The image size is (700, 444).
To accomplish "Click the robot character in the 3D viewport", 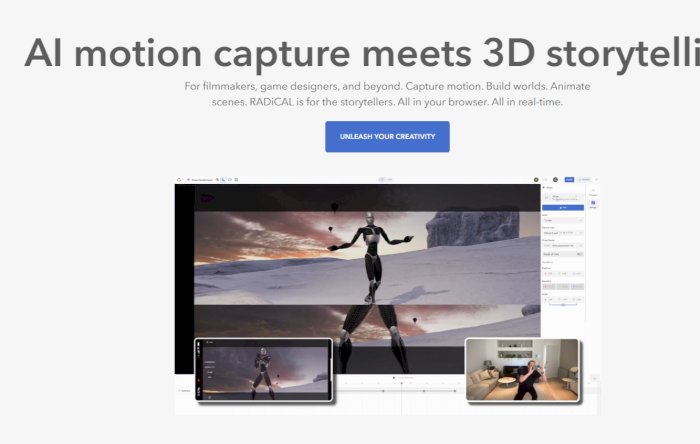I will pyautogui.click(x=371, y=257).
